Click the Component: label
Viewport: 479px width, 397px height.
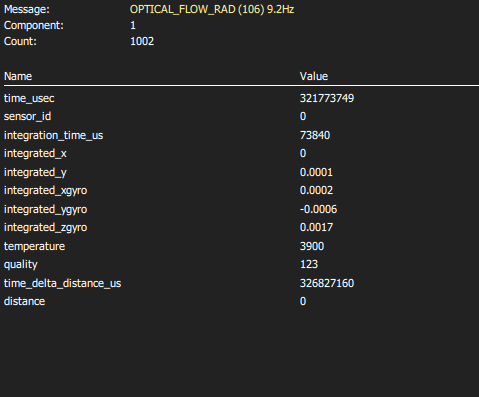point(34,25)
